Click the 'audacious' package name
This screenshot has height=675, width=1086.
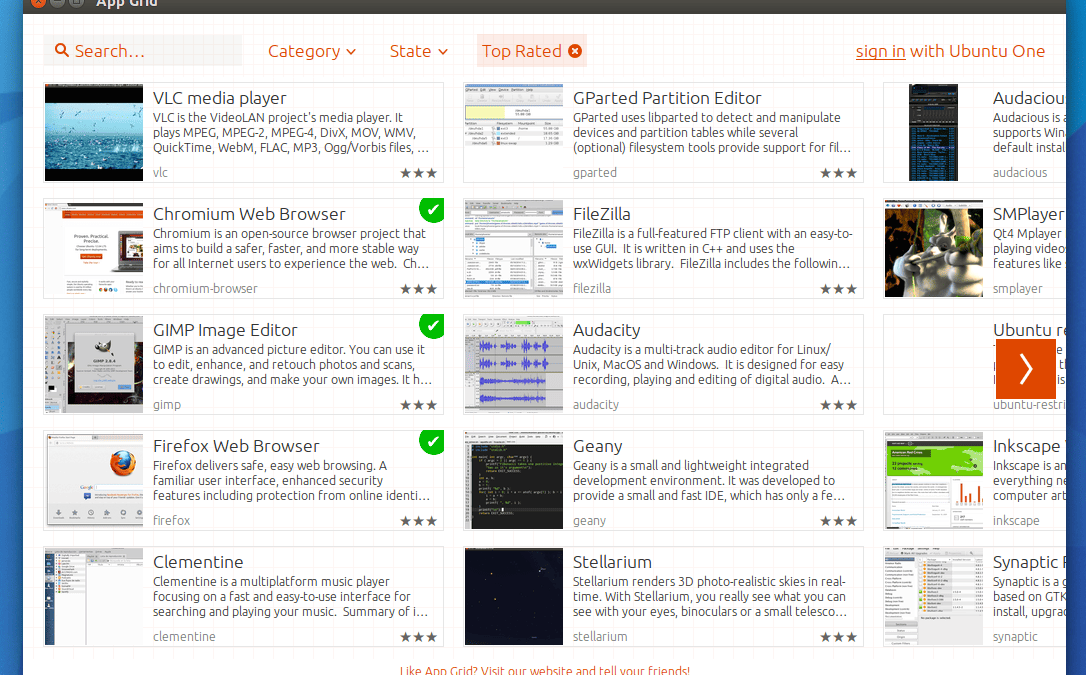[1020, 173]
